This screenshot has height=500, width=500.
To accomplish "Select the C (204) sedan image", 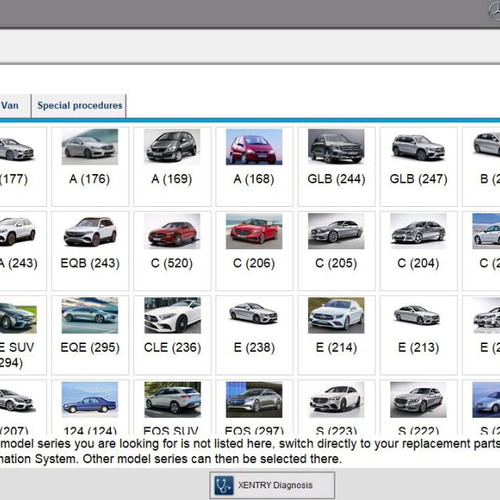I will [418, 231].
